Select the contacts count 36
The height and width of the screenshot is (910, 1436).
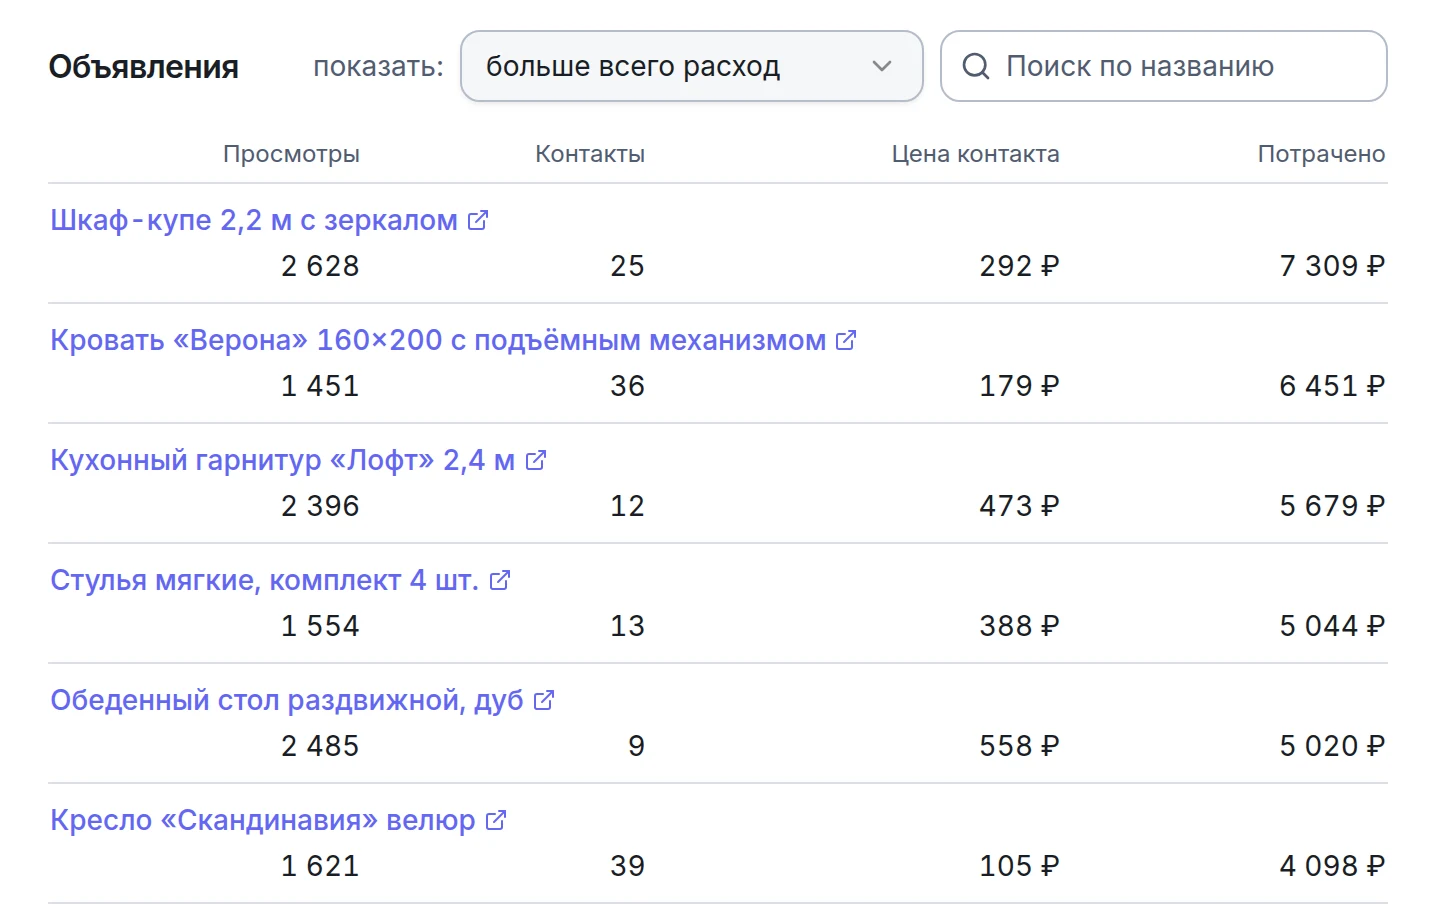627,386
